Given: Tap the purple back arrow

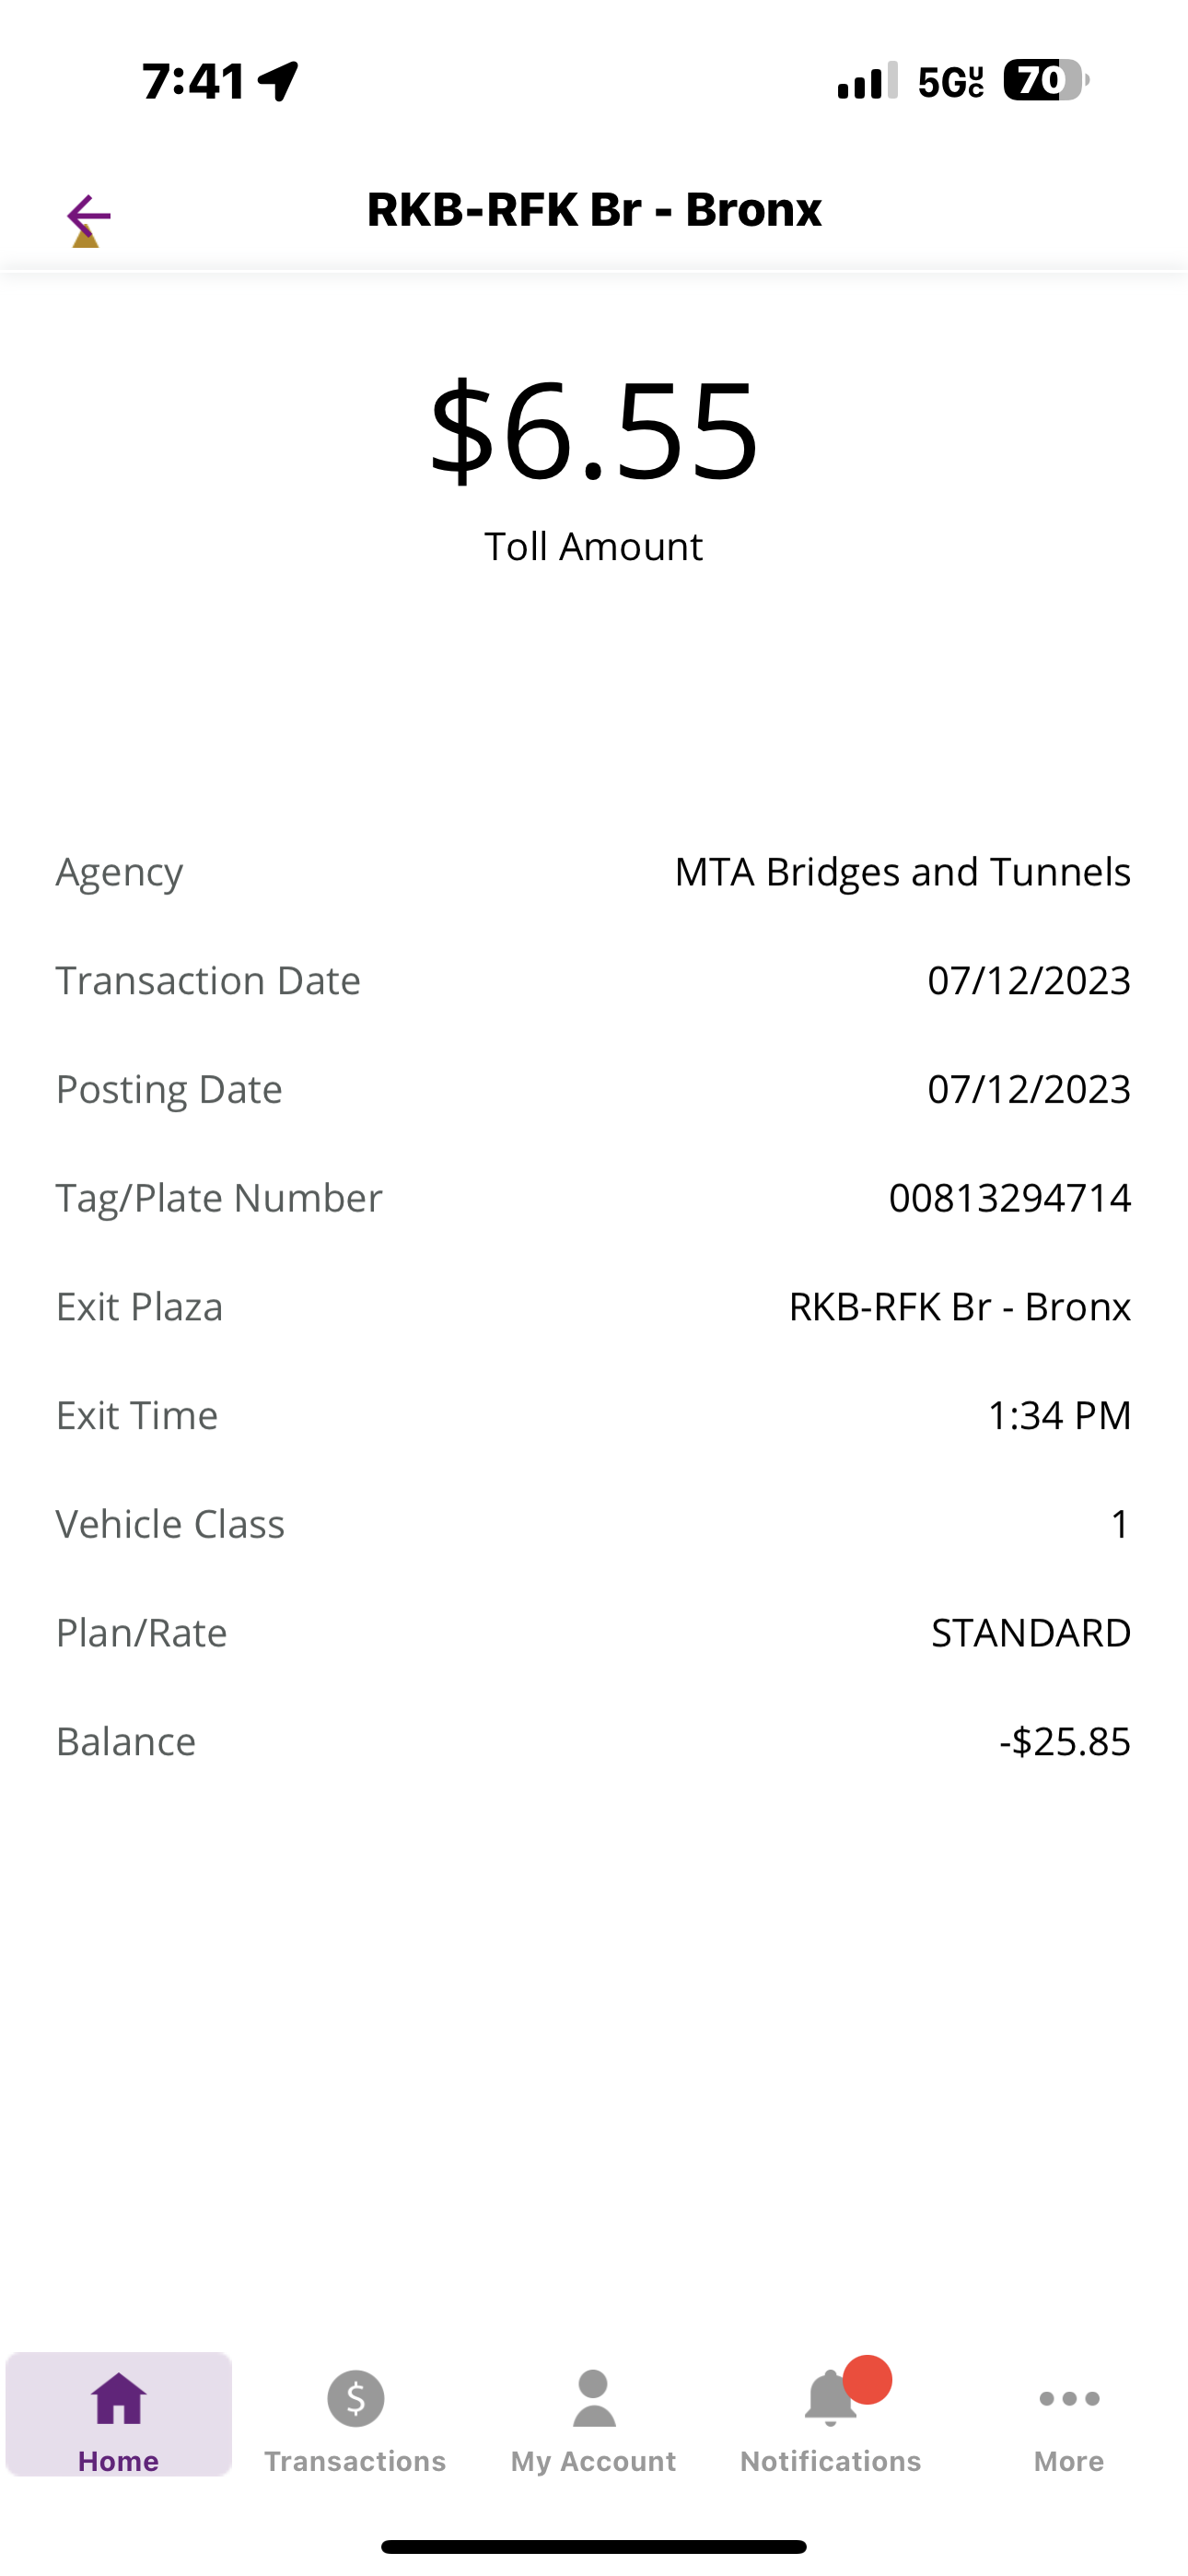Looking at the screenshot, I should pyautogui.click(x=88, y=216).
